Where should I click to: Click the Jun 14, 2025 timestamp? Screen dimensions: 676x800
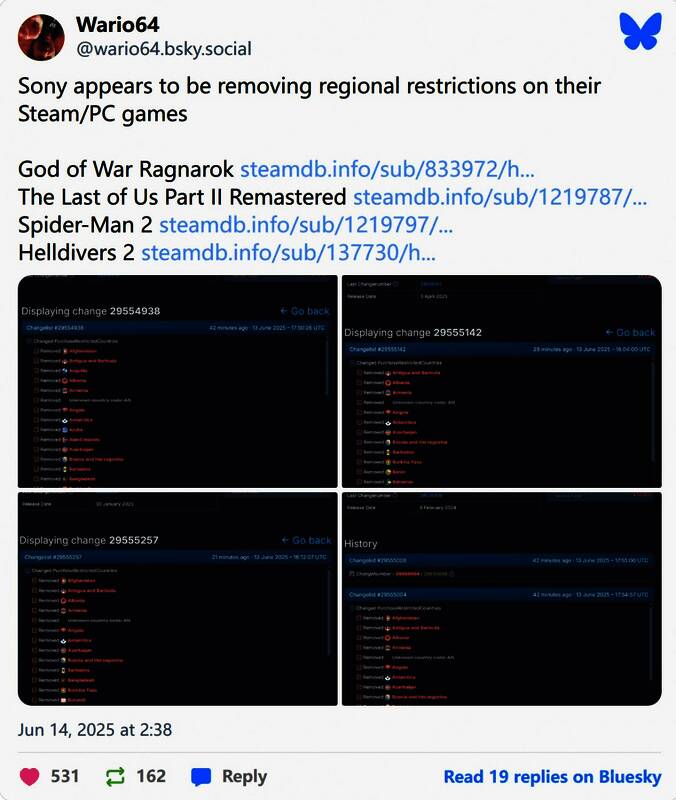[x=95, y=729]
